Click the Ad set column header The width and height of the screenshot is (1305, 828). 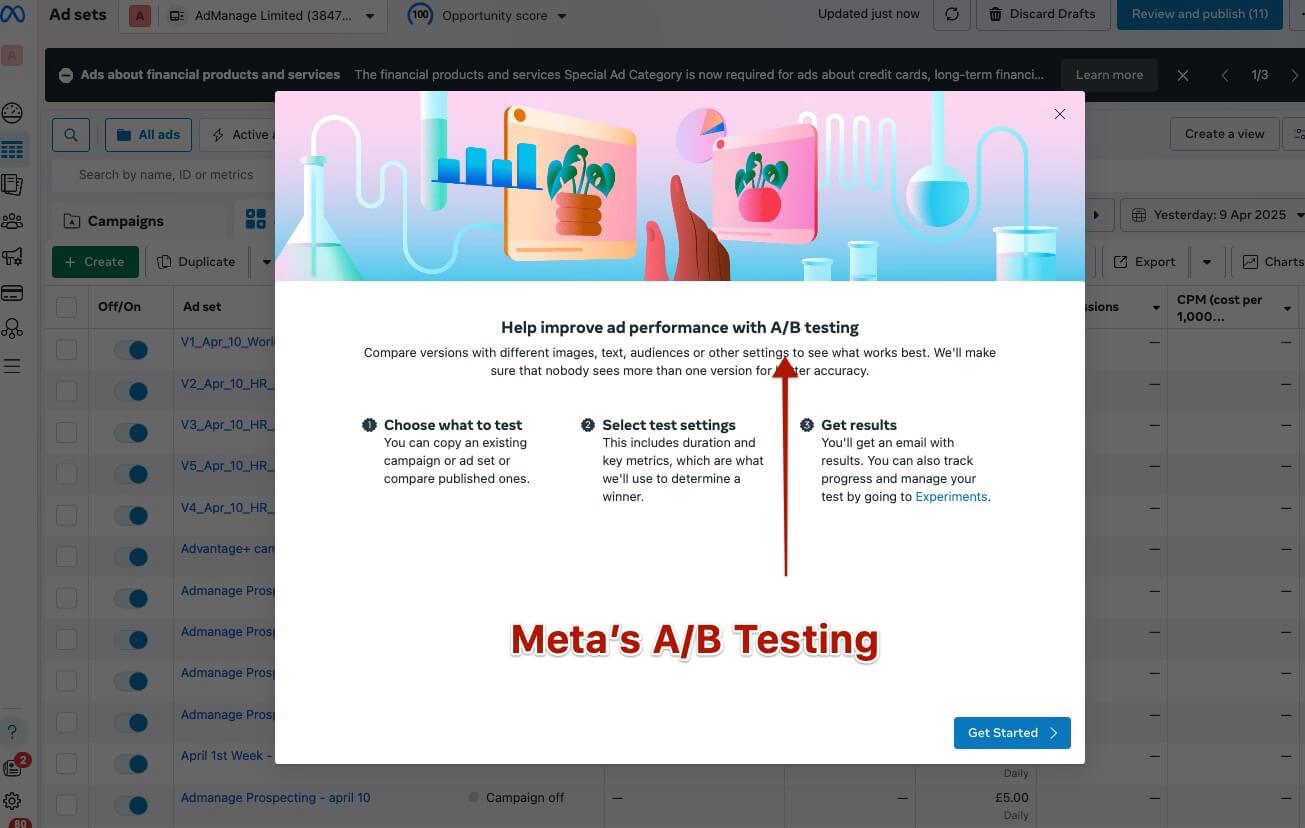tap(202, 307)
